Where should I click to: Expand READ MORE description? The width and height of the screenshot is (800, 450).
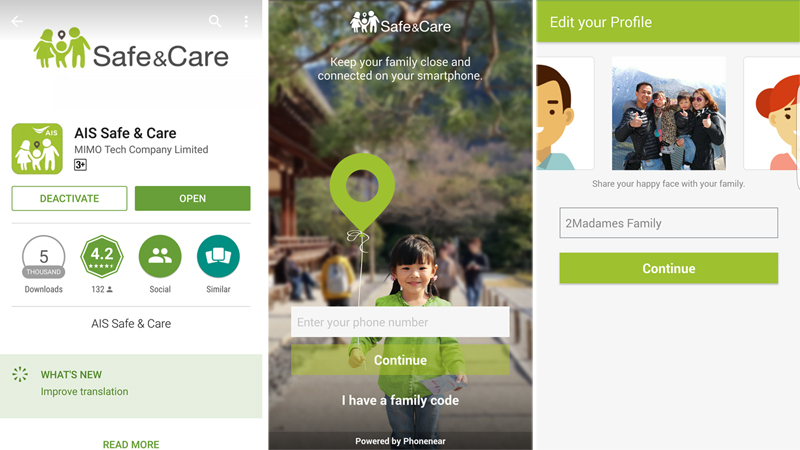tap(131, 444)
